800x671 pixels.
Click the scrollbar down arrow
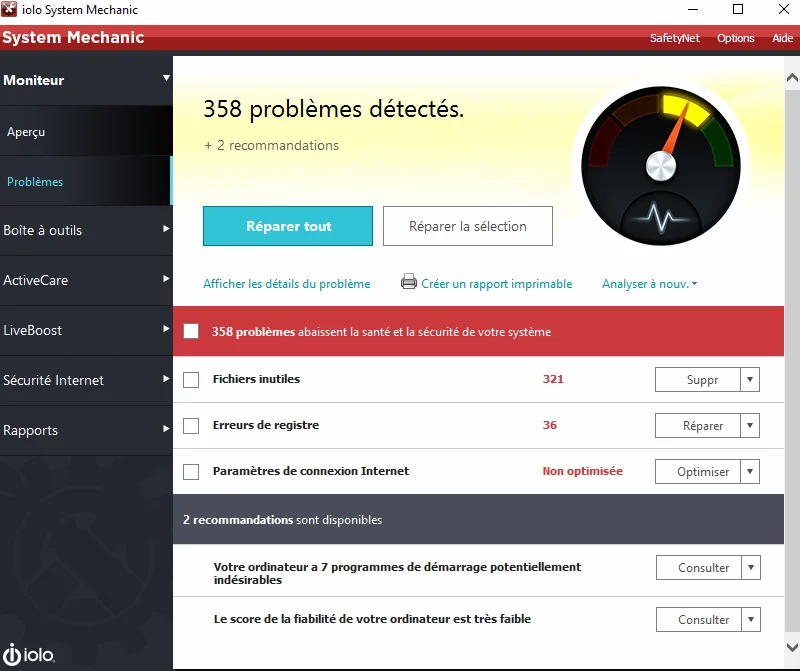pyautogui.click(x=792, y=647)
